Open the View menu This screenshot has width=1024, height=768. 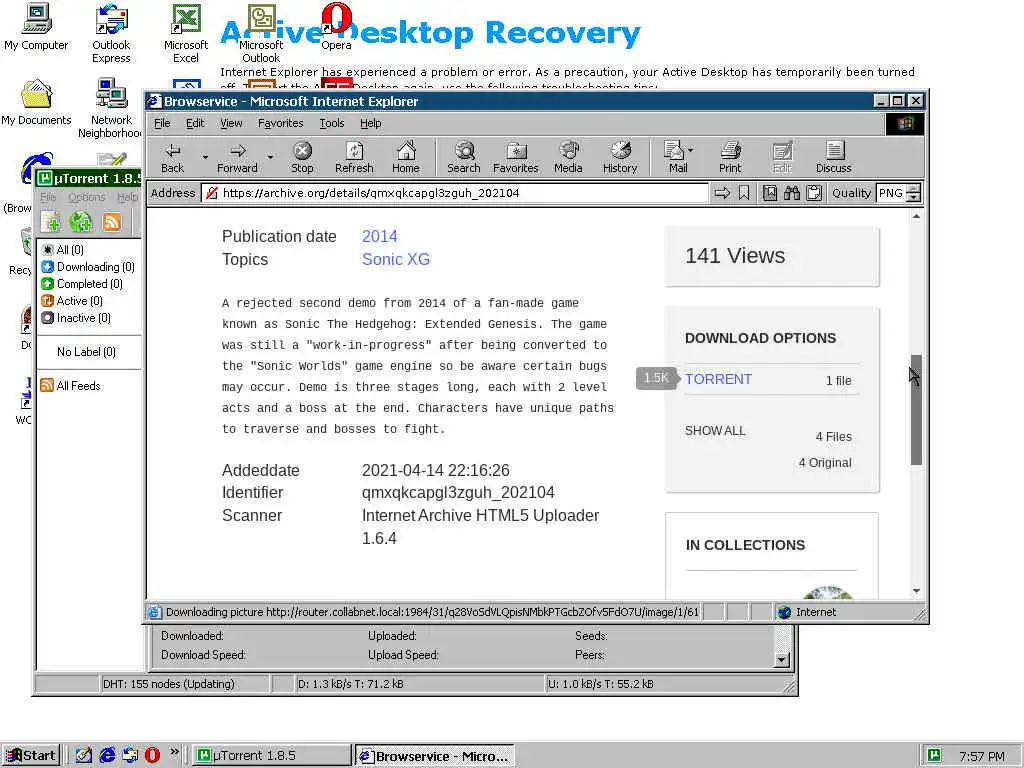[231, 123]
